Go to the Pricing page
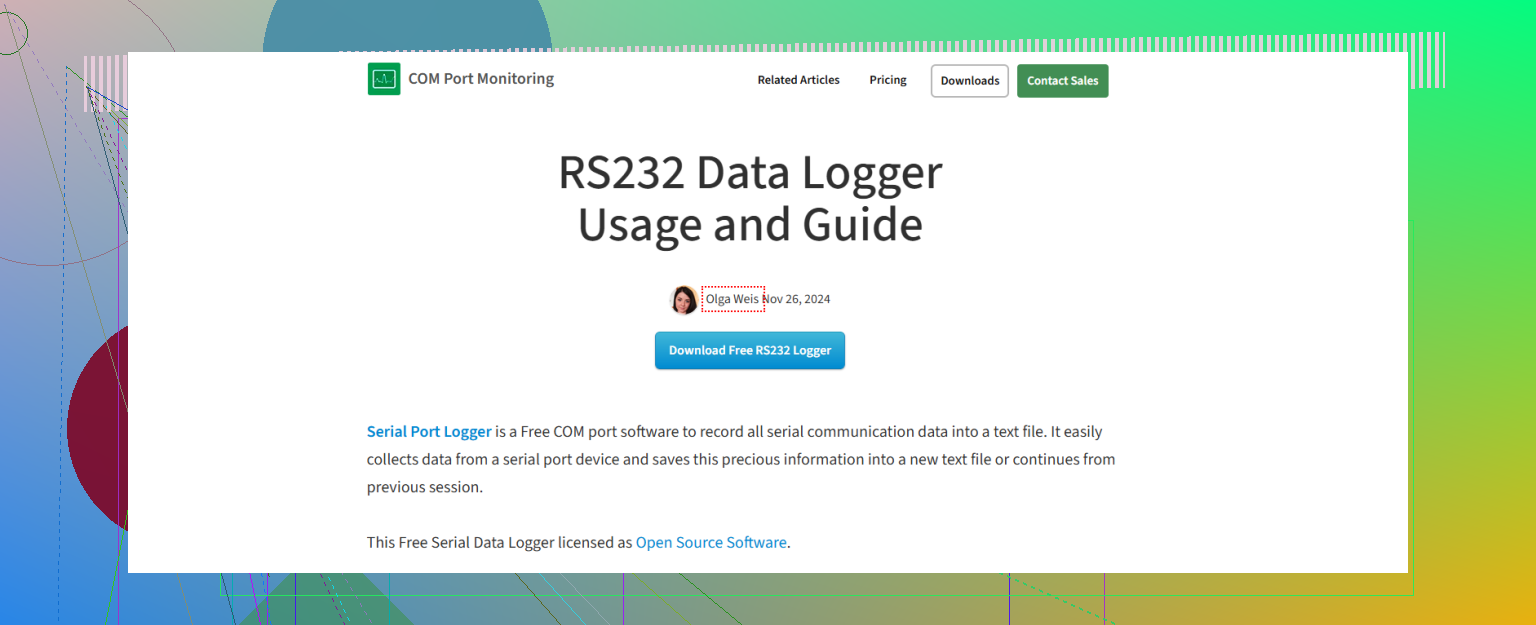The height and width of the screenshot is (625, 1536). [x=887, y=80]
